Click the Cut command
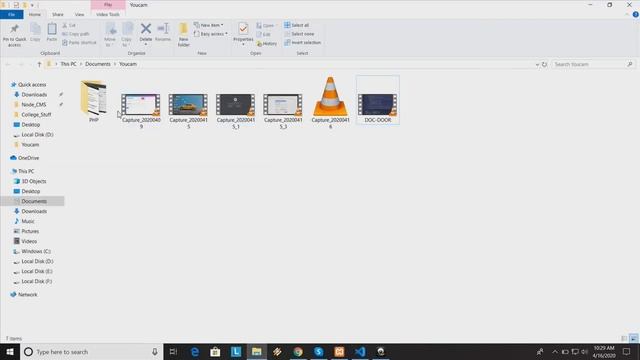This screenshot has height=360, width=640. (69, 25)
